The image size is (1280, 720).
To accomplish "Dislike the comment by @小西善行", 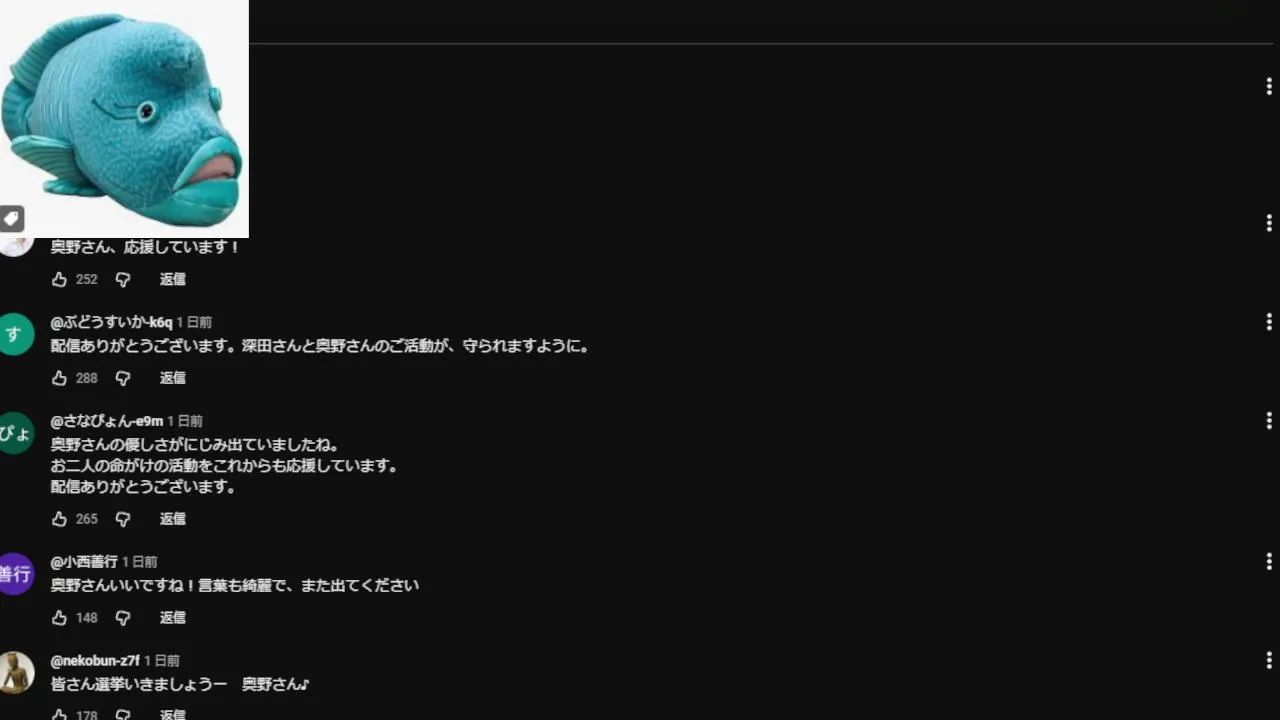I will tap(123, 618).
